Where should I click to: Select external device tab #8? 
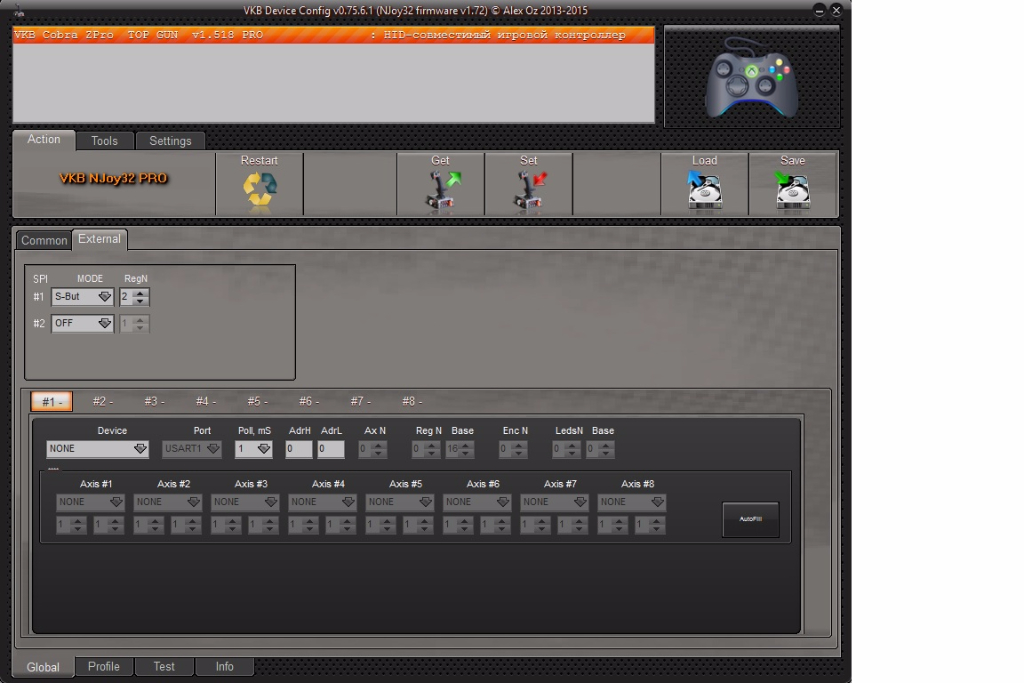tap(411, 401)
